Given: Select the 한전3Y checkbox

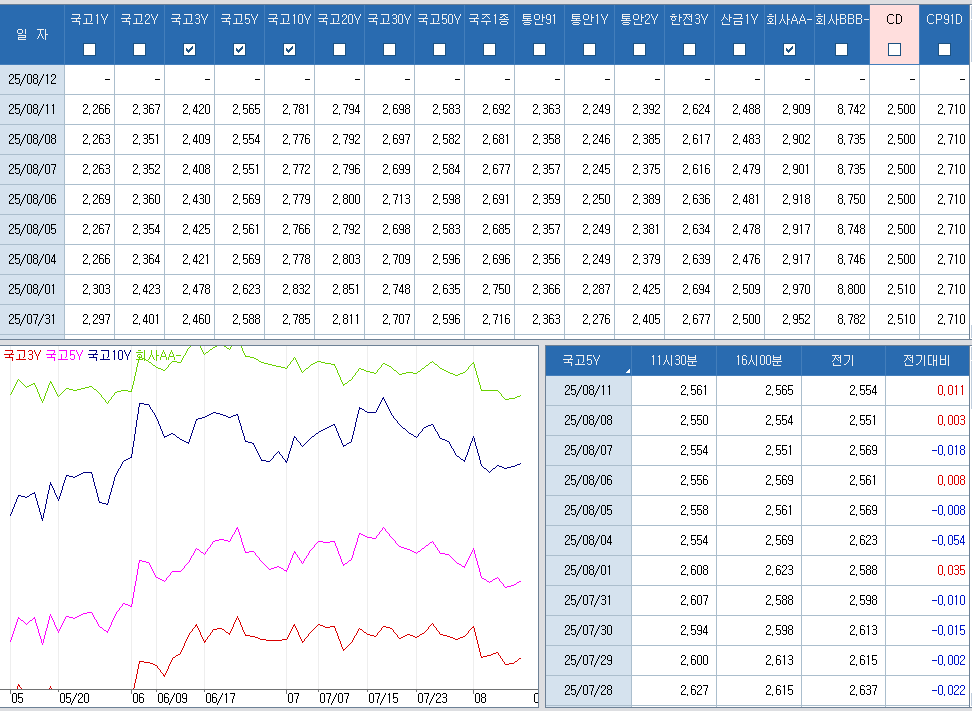Looking at the screenshot, I should pos(690,50).
